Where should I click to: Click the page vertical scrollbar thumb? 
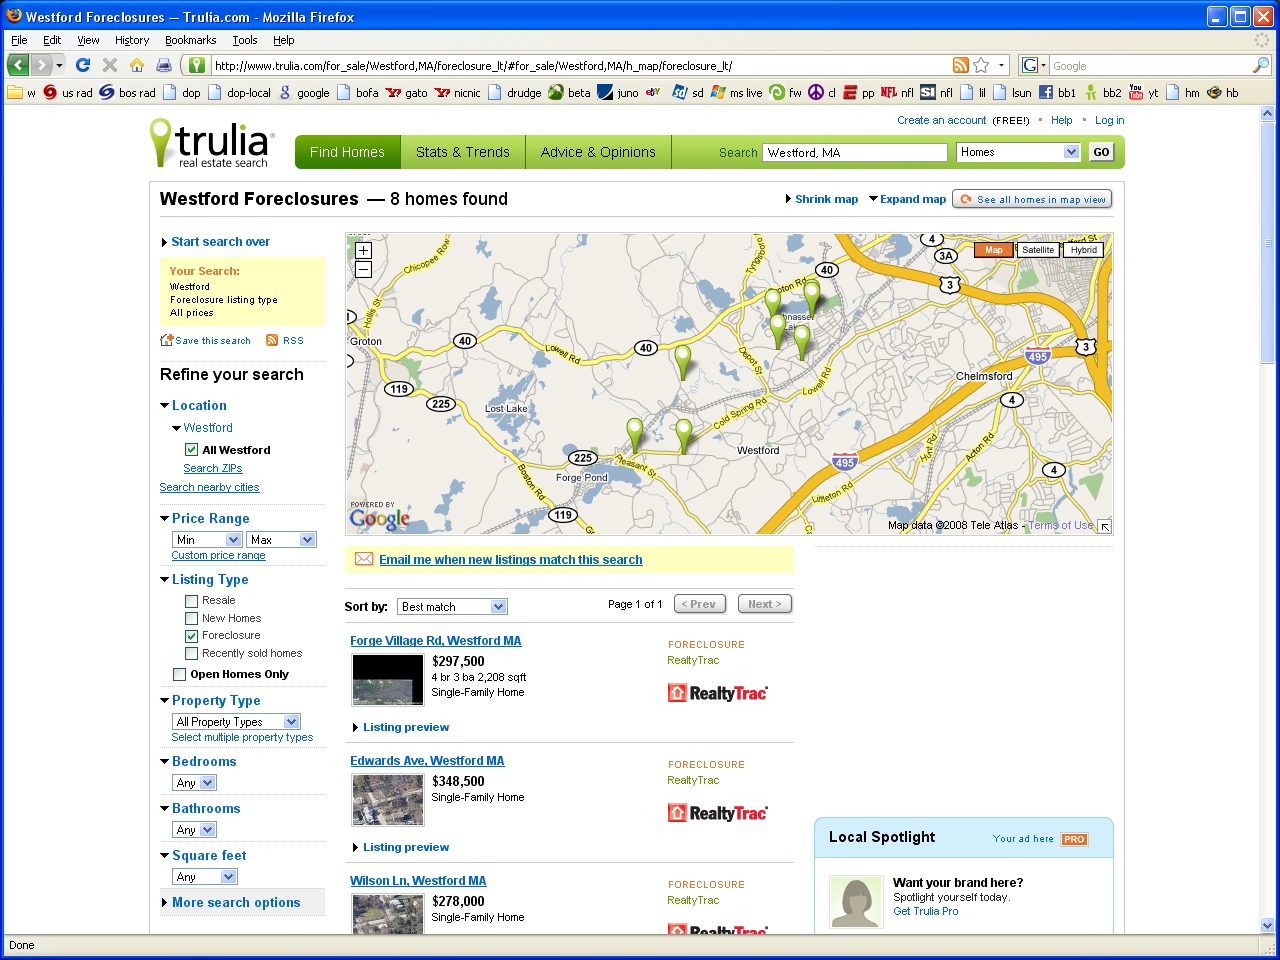point(1268,243)
